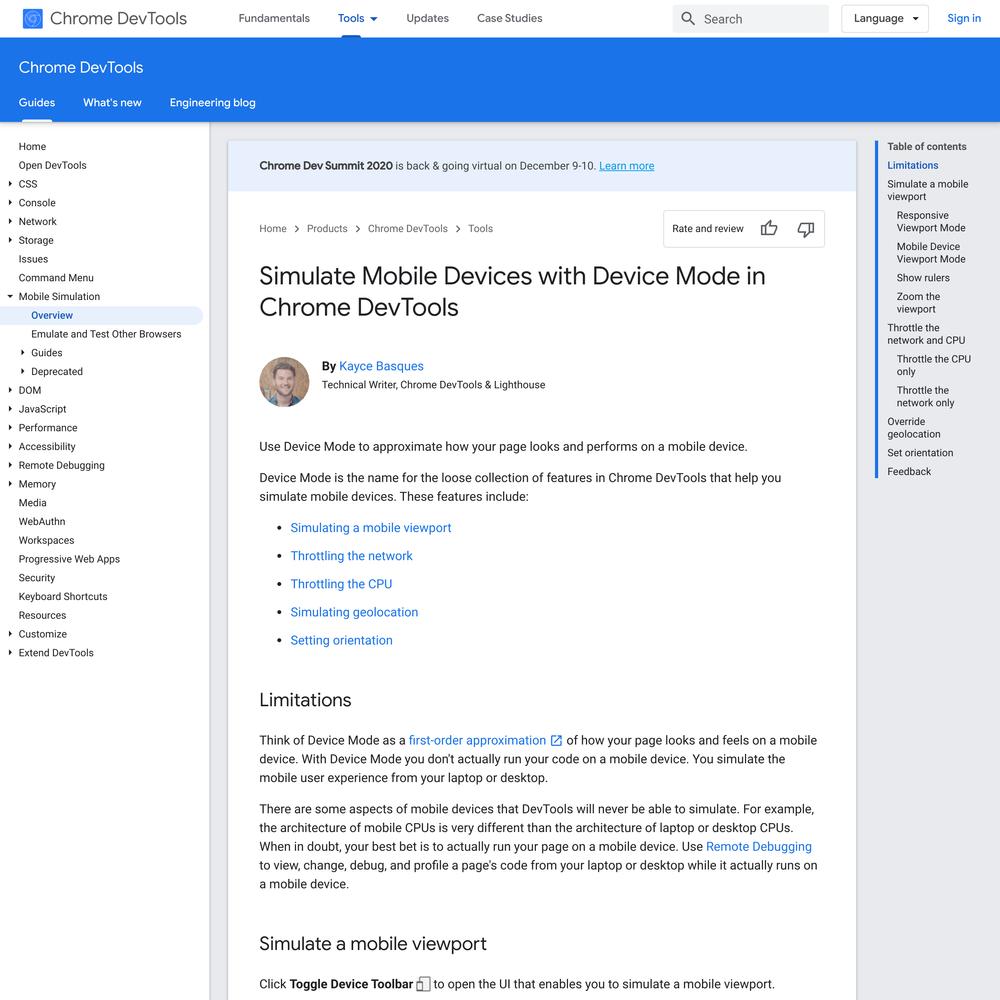Open Command Menu in the sidebar
Screen dimensions: 1000x1000
(x=56, y=278)
